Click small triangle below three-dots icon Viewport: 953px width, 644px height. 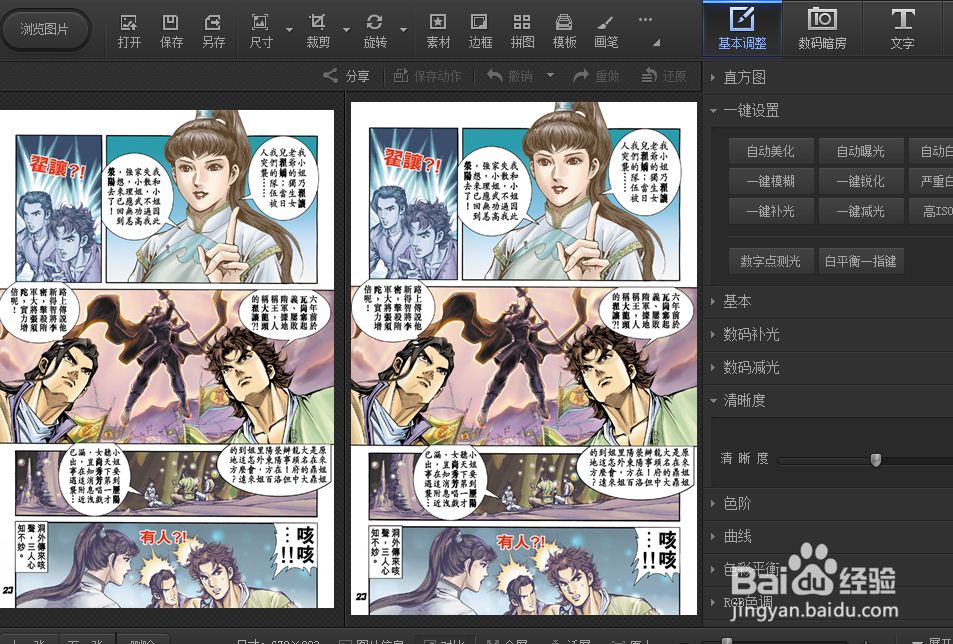[x=656, y=43]
